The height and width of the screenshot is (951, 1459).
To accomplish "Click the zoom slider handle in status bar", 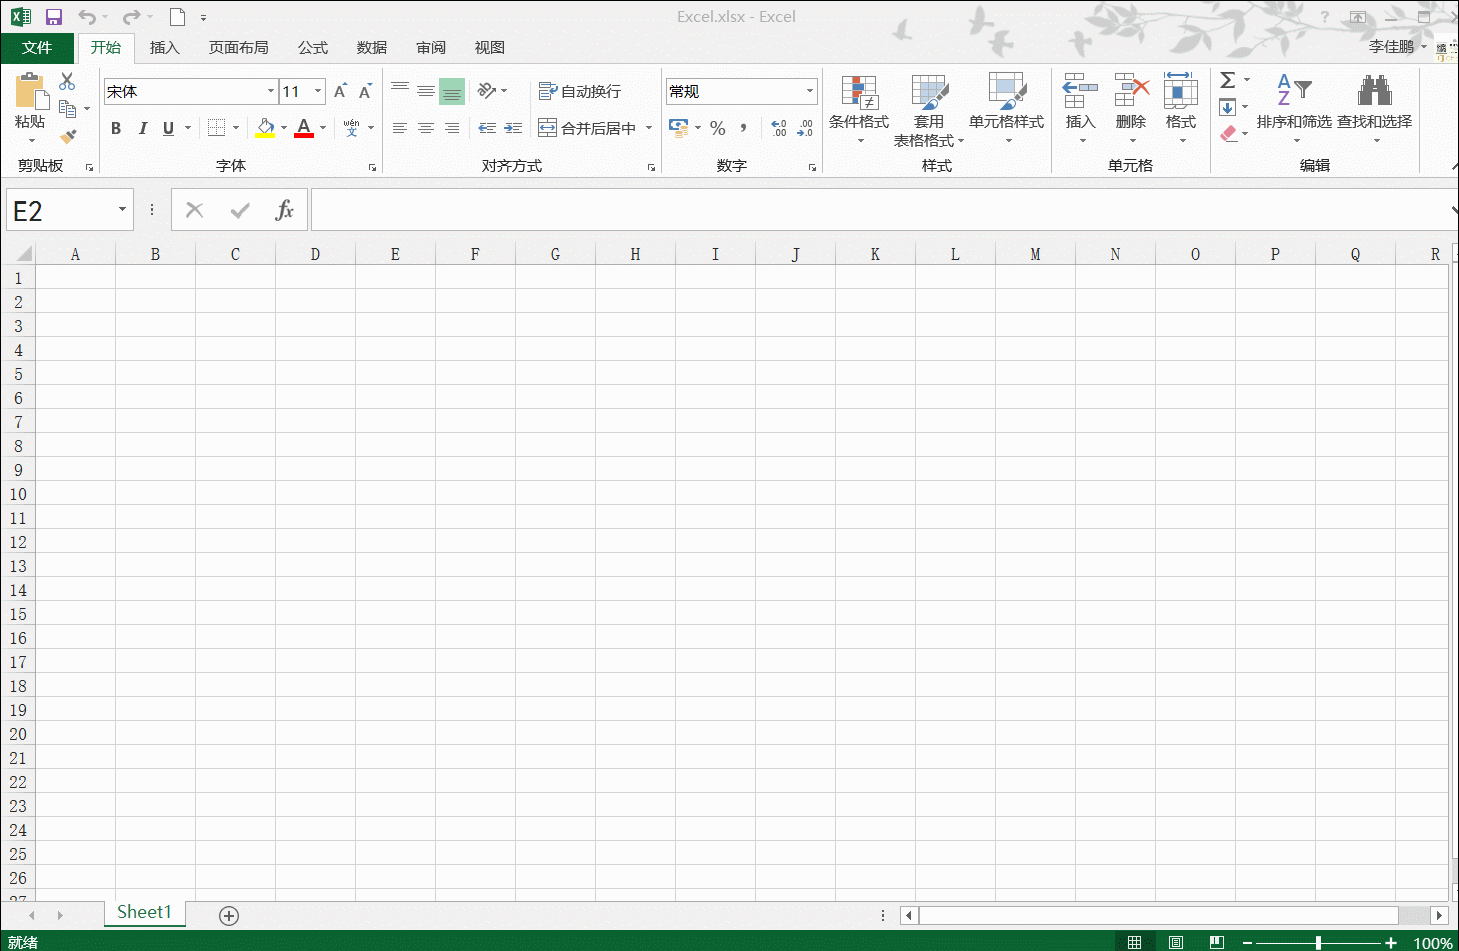I will (1318, 943).
